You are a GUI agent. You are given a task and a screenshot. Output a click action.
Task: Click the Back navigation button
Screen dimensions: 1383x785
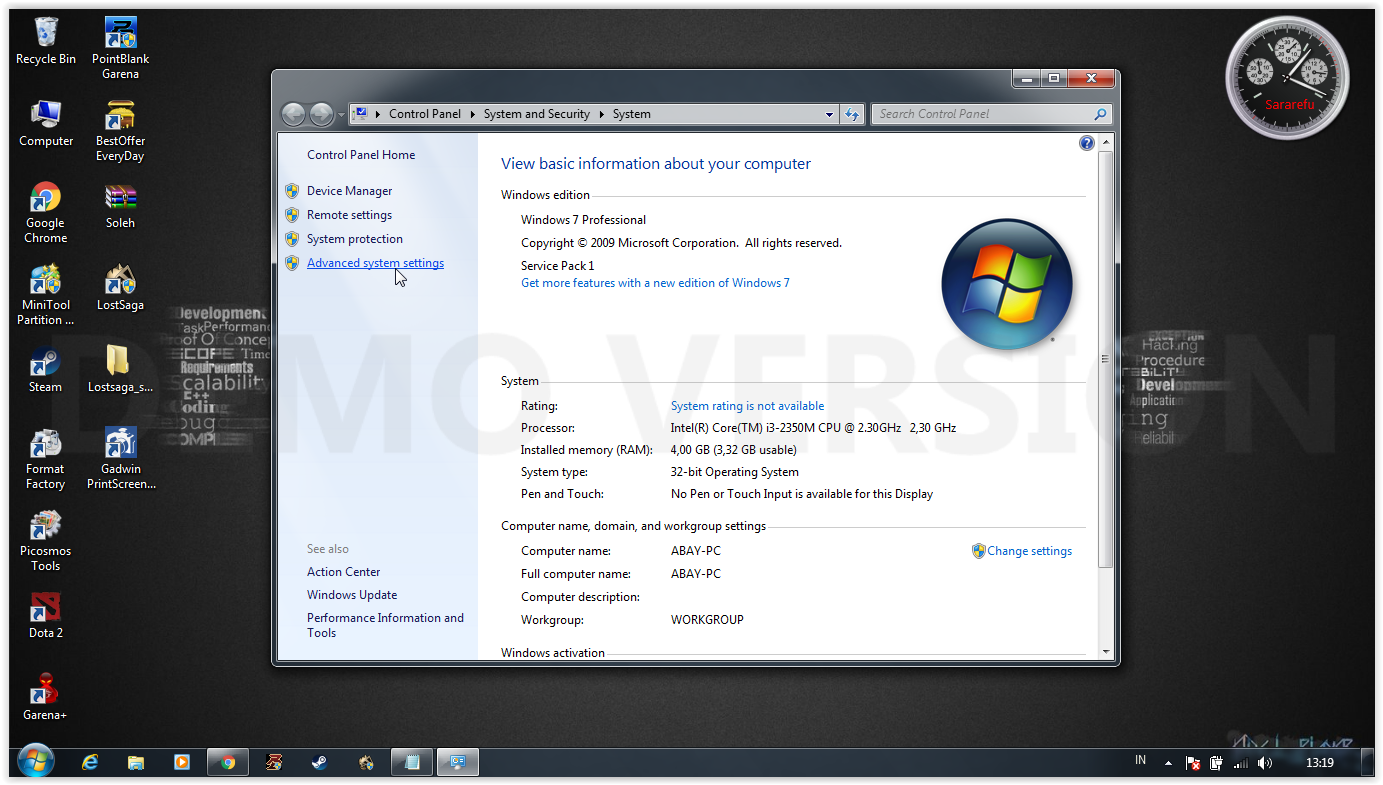click(293, 114)
